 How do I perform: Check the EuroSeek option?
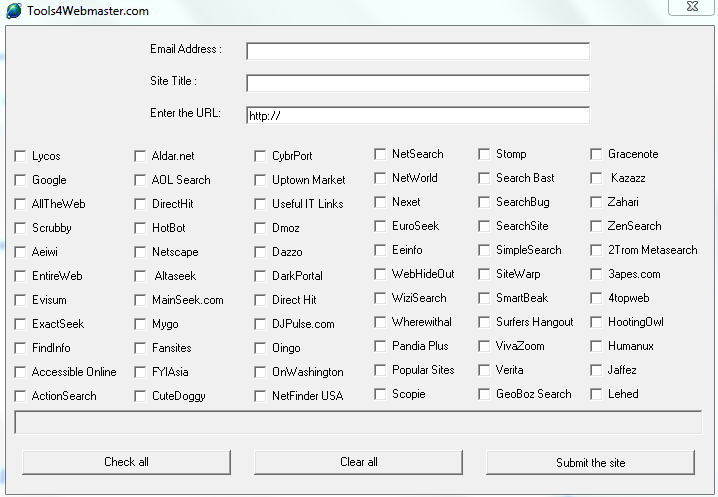point(380,226)
